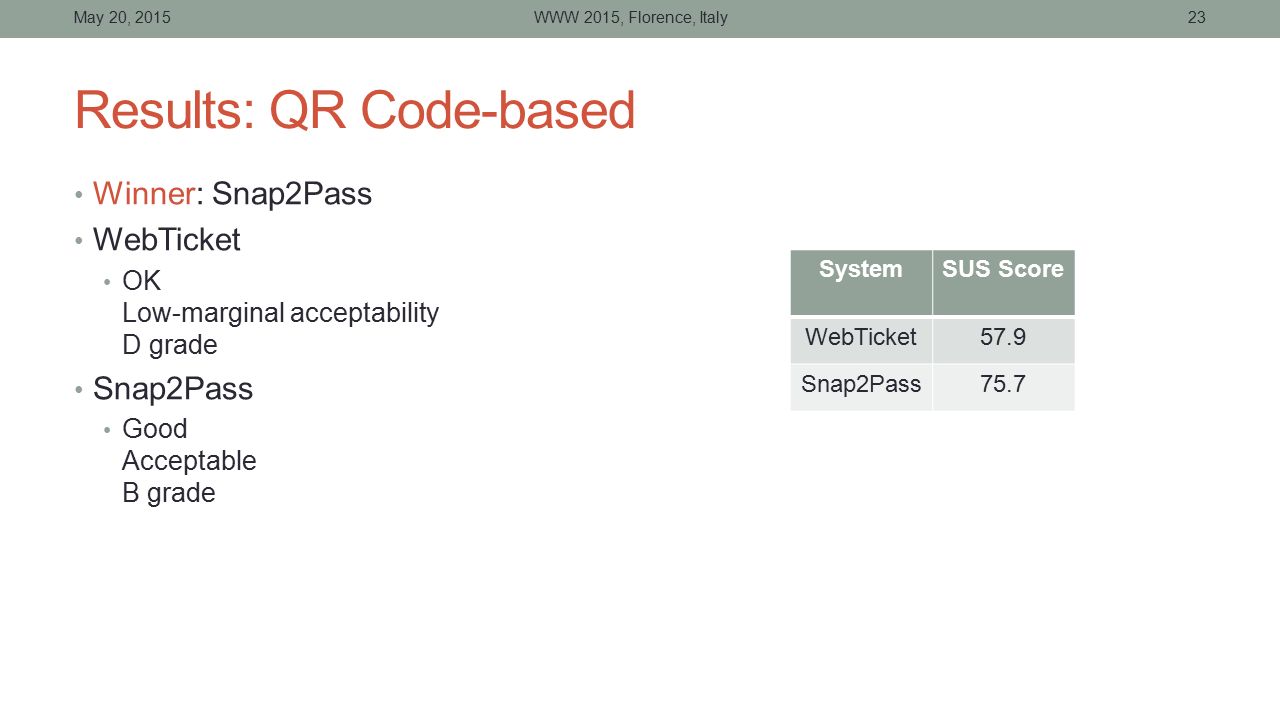Select the 'B grade' line

point(168,493)
